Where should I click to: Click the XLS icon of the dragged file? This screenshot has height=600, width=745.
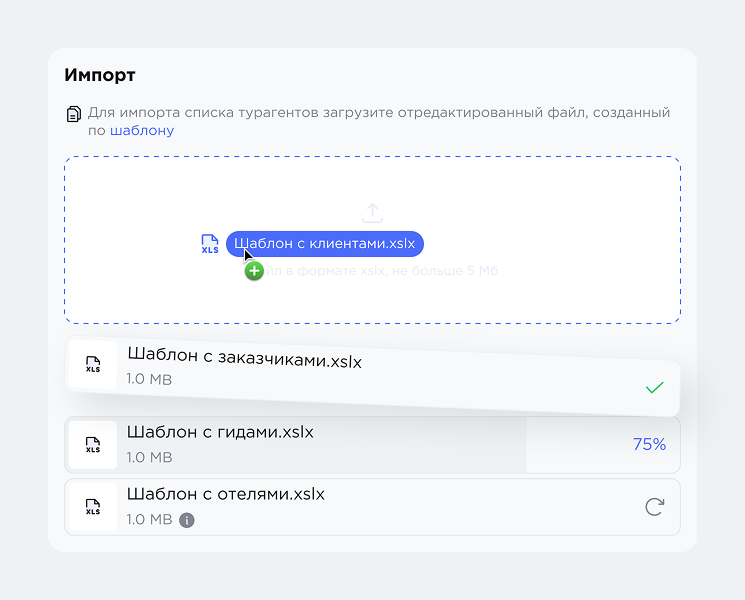210,244
